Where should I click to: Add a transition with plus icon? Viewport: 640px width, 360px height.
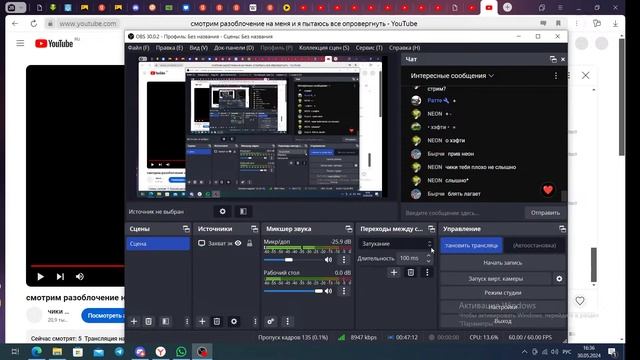[x=394, y=272]
